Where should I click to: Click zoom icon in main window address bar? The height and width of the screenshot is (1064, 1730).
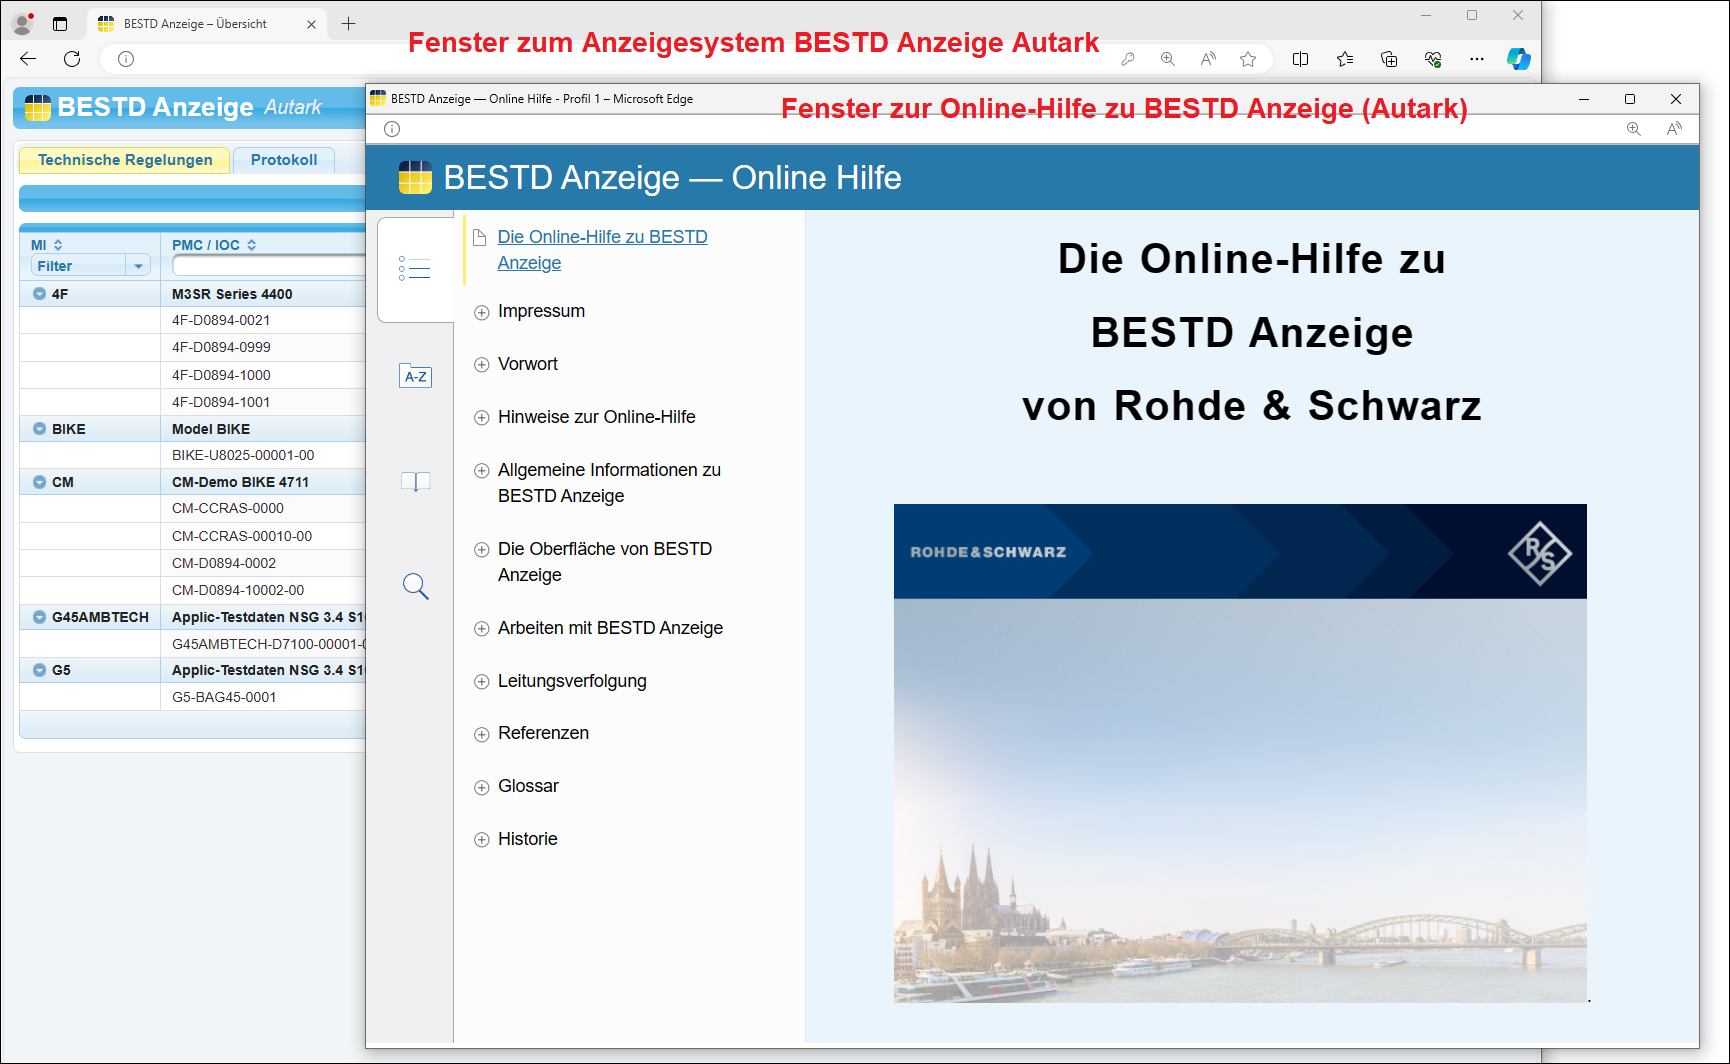[x=1168, y=59]
